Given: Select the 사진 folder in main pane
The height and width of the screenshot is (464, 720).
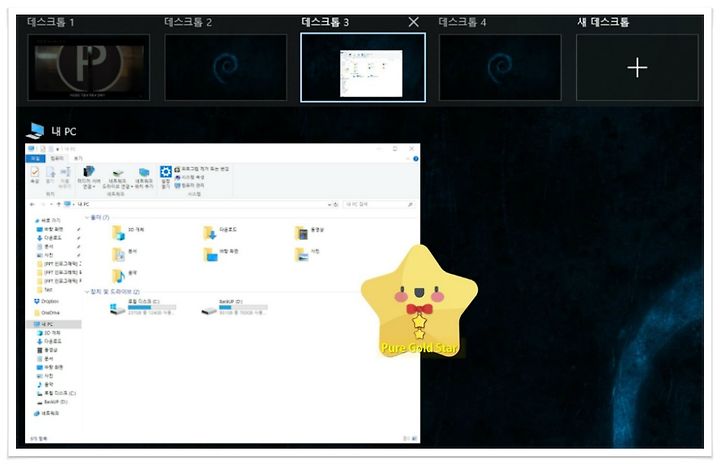Looking at the screenshot, I should (x=307, y=254).
